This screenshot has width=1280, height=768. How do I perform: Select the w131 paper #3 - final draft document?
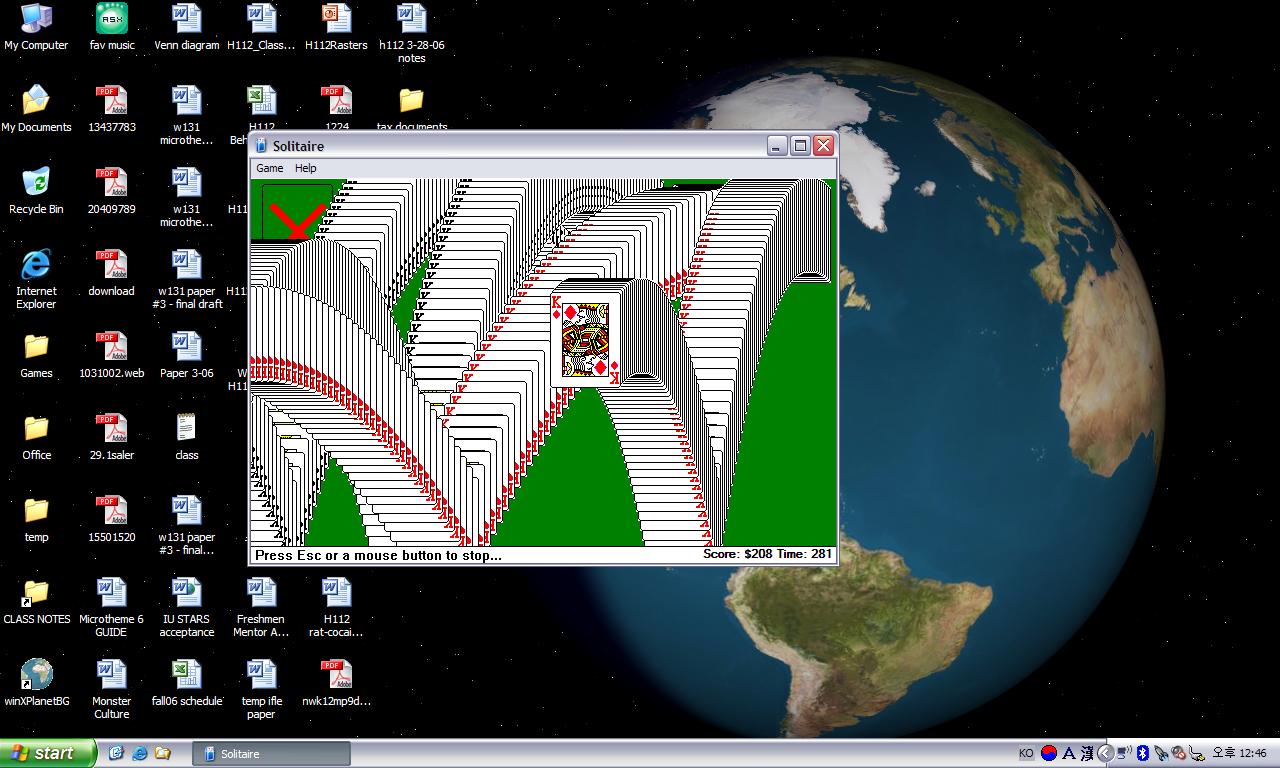pyautogui.click(x=187, y=279)
